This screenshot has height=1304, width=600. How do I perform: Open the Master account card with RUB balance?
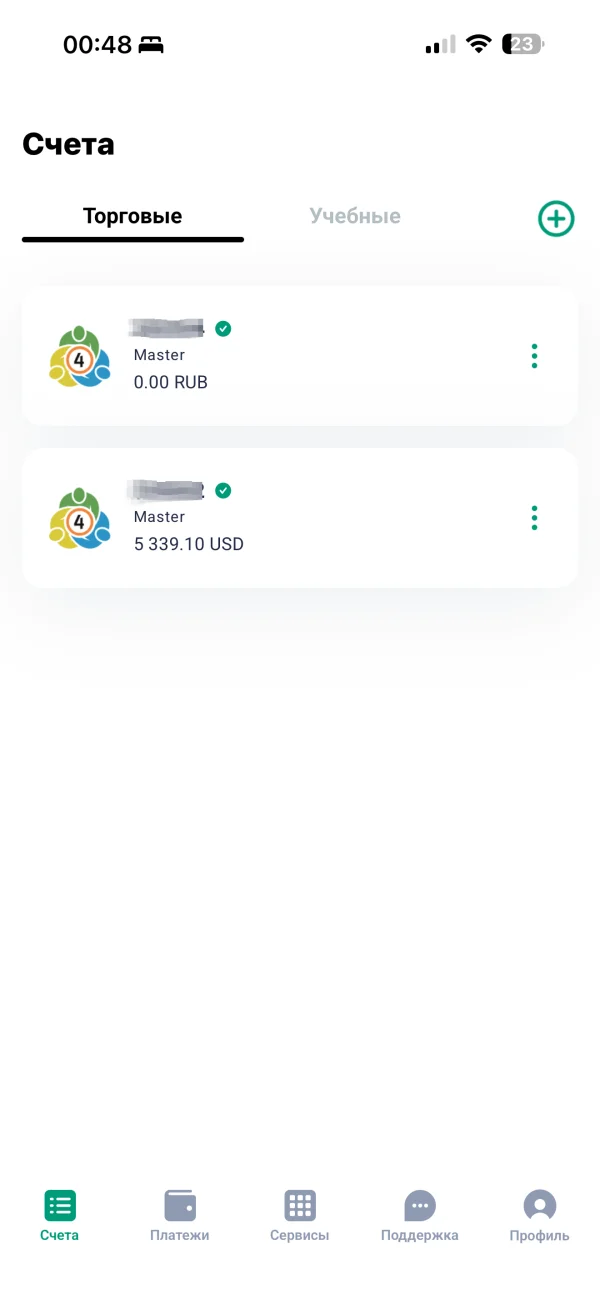click(x=300, y=356)
